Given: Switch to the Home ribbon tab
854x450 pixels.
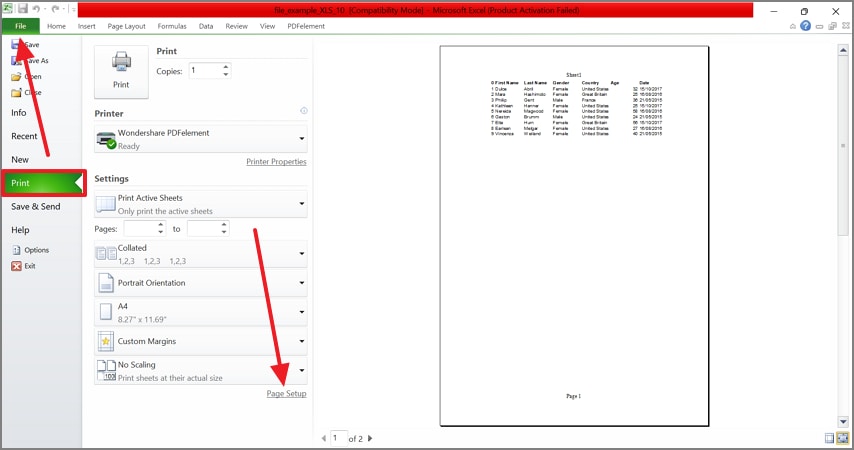Looking at the screenshot, I should point(56,26).
